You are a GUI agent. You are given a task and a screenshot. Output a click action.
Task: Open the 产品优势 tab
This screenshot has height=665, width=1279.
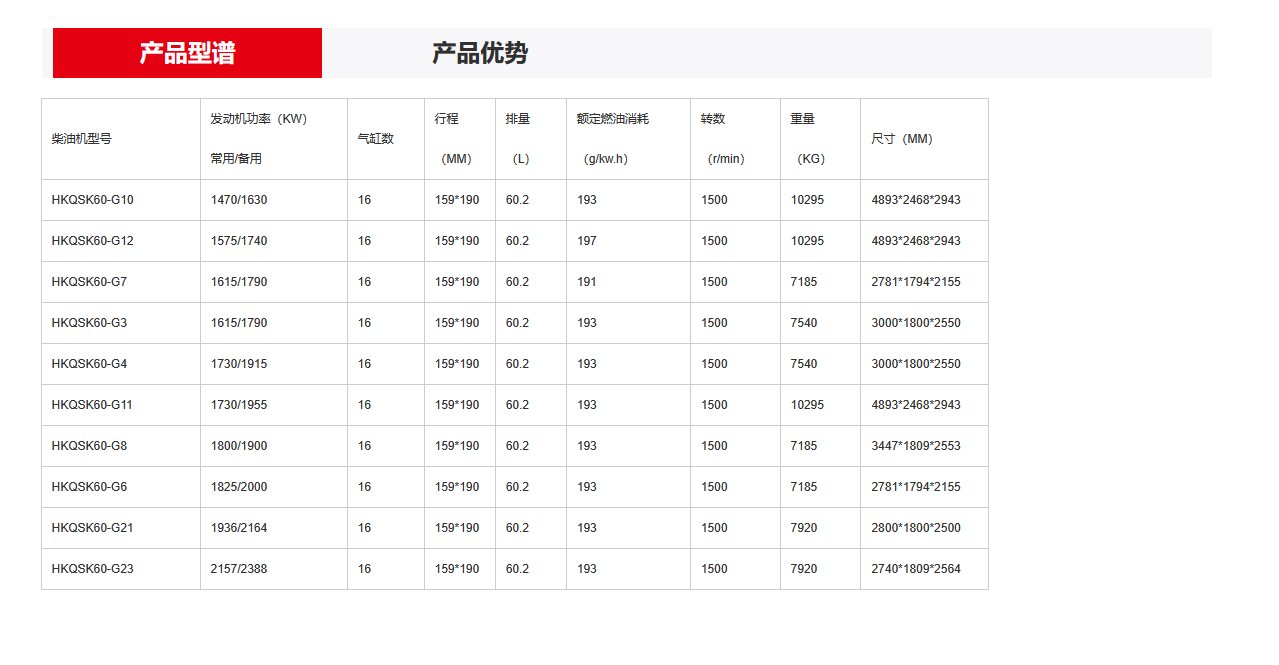click(x=480, y=53)
